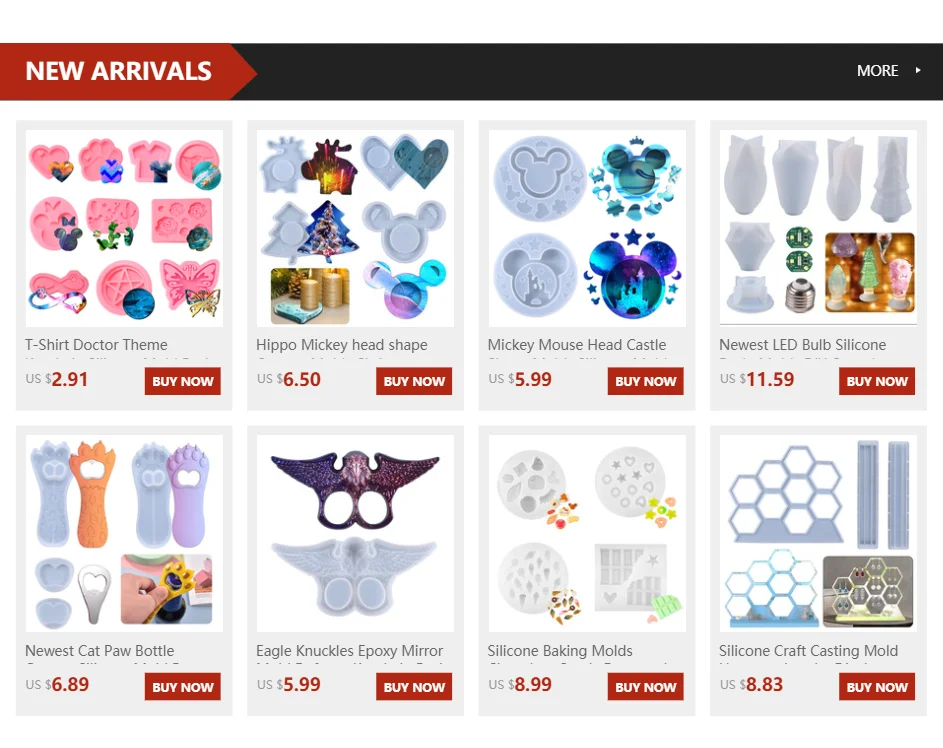
Task: Buy now the $2.91 T-Shirt mold
Action: (183, 381)
